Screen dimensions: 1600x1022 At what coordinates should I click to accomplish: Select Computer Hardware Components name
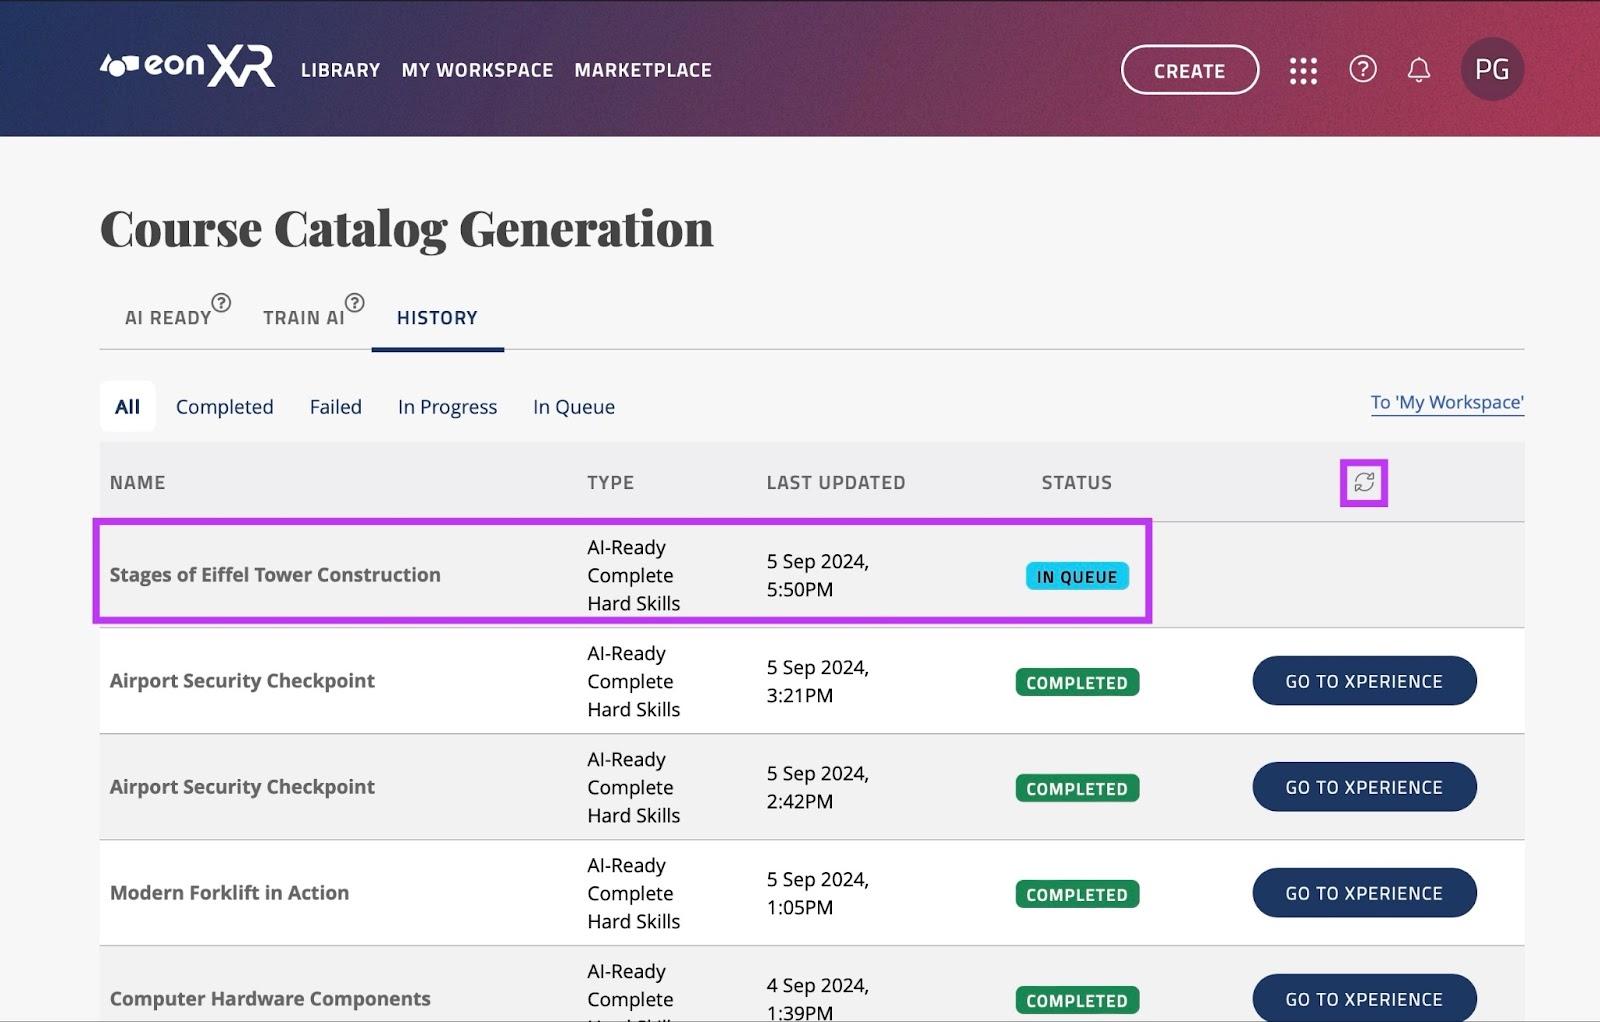pos(270,999)
